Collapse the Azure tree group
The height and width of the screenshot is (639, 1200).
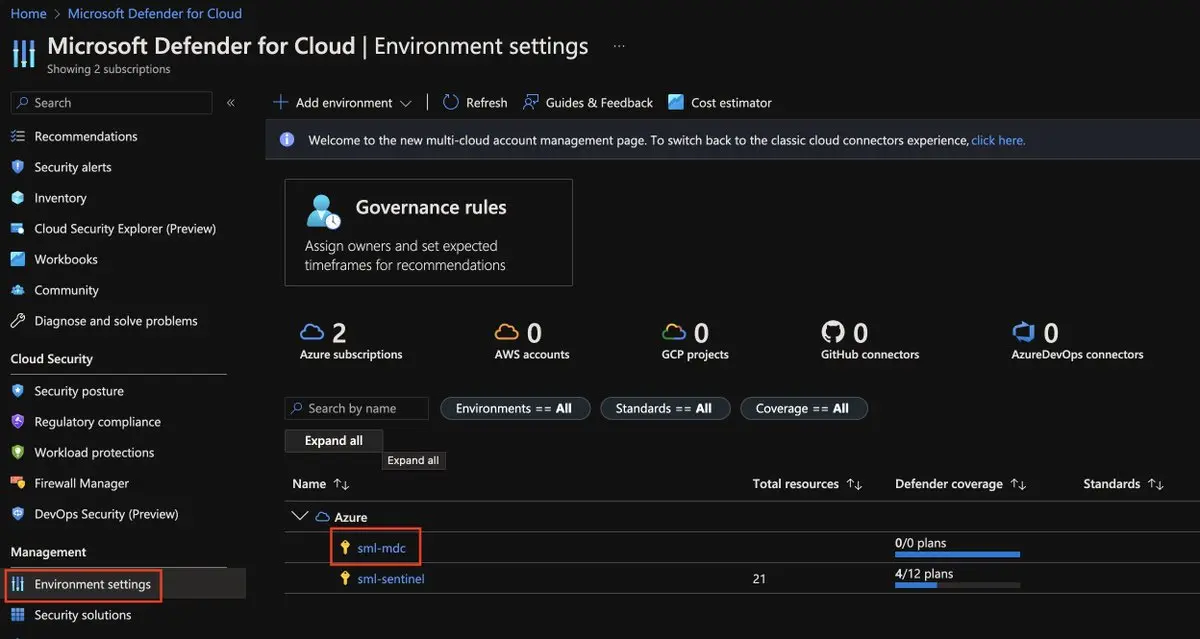point(298,516)
